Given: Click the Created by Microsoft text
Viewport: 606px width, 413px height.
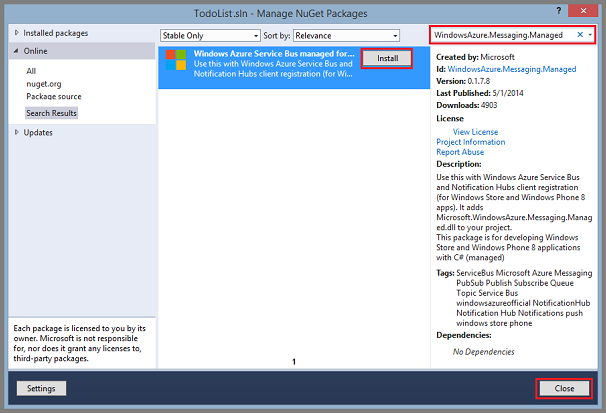Looking at the screenshot, I should pyautogui.click(x=475, y=57).
